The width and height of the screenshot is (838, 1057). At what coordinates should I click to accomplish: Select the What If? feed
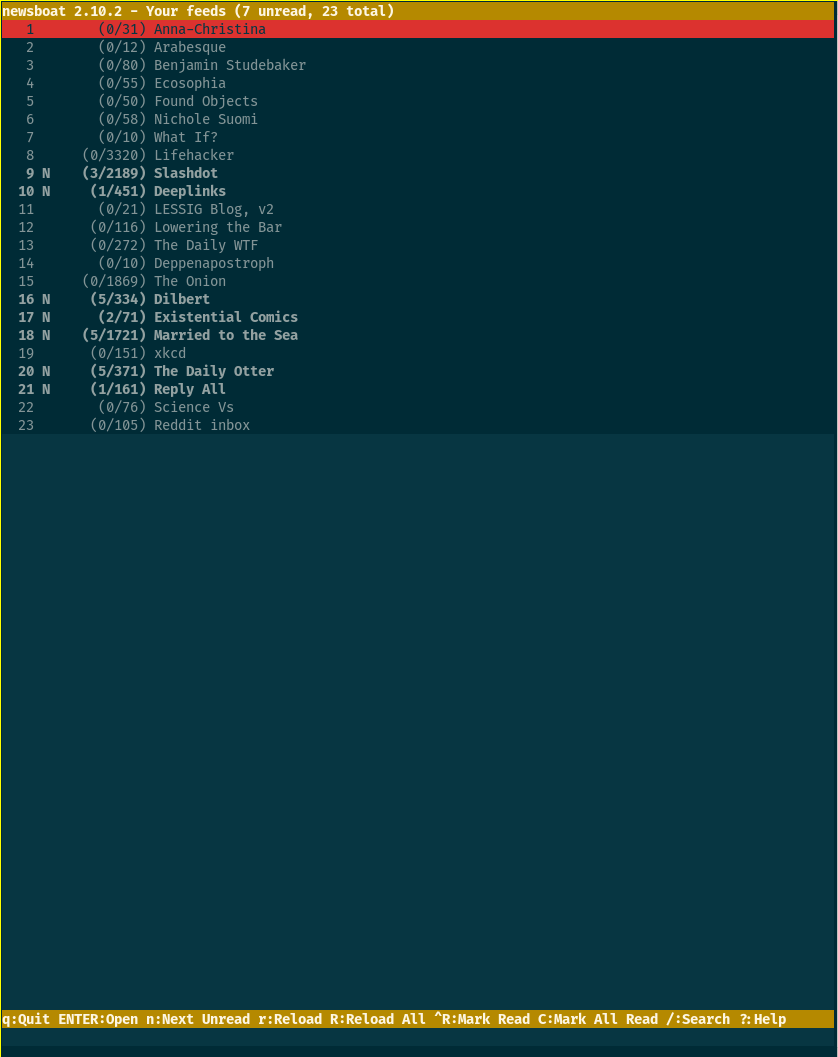click(x=418, y=137)
